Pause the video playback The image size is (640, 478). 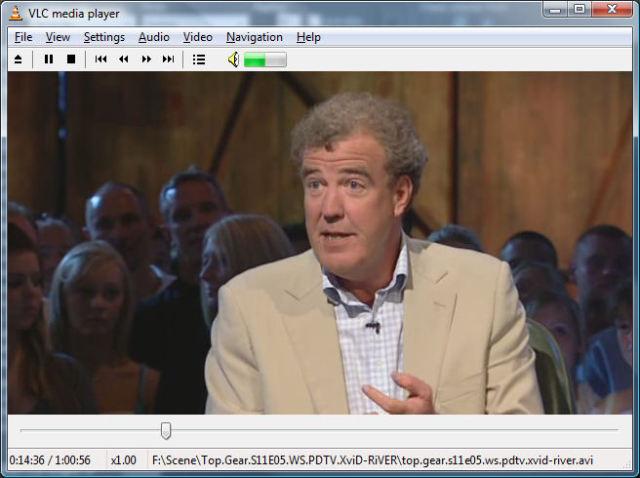click(49, 60)
